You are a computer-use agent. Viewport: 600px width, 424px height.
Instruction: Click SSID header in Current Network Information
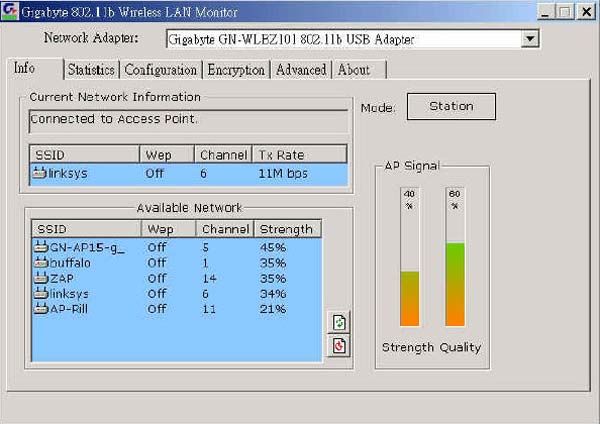(85, 155)
